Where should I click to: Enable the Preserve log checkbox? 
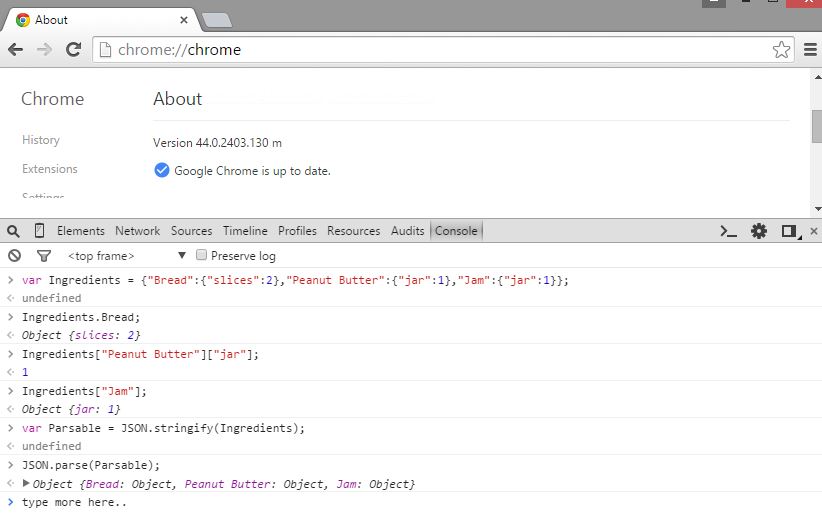coord(201,255)
